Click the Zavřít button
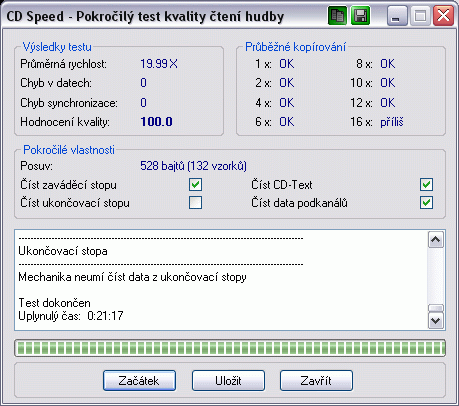This screenshot has height=406, width=459. click(x=316, y=380)
